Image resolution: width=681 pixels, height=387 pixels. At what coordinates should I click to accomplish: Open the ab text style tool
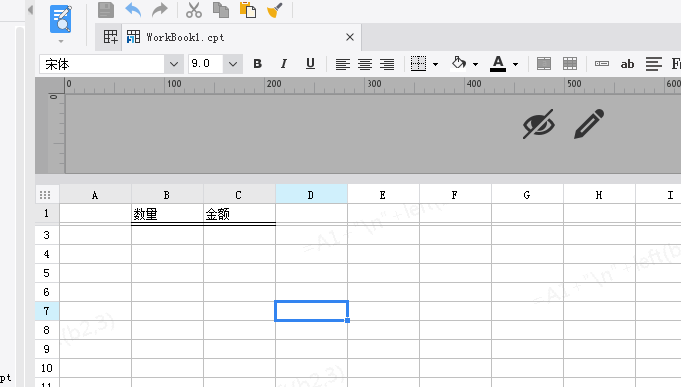[627, 64]
